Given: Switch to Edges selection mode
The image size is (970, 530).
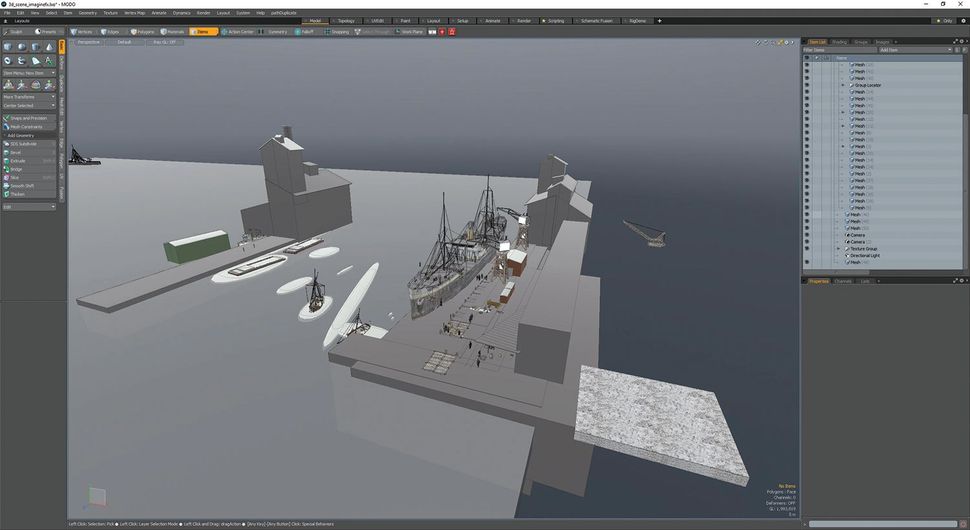Looking at the screenshot, I should click(x=112, y=32).
